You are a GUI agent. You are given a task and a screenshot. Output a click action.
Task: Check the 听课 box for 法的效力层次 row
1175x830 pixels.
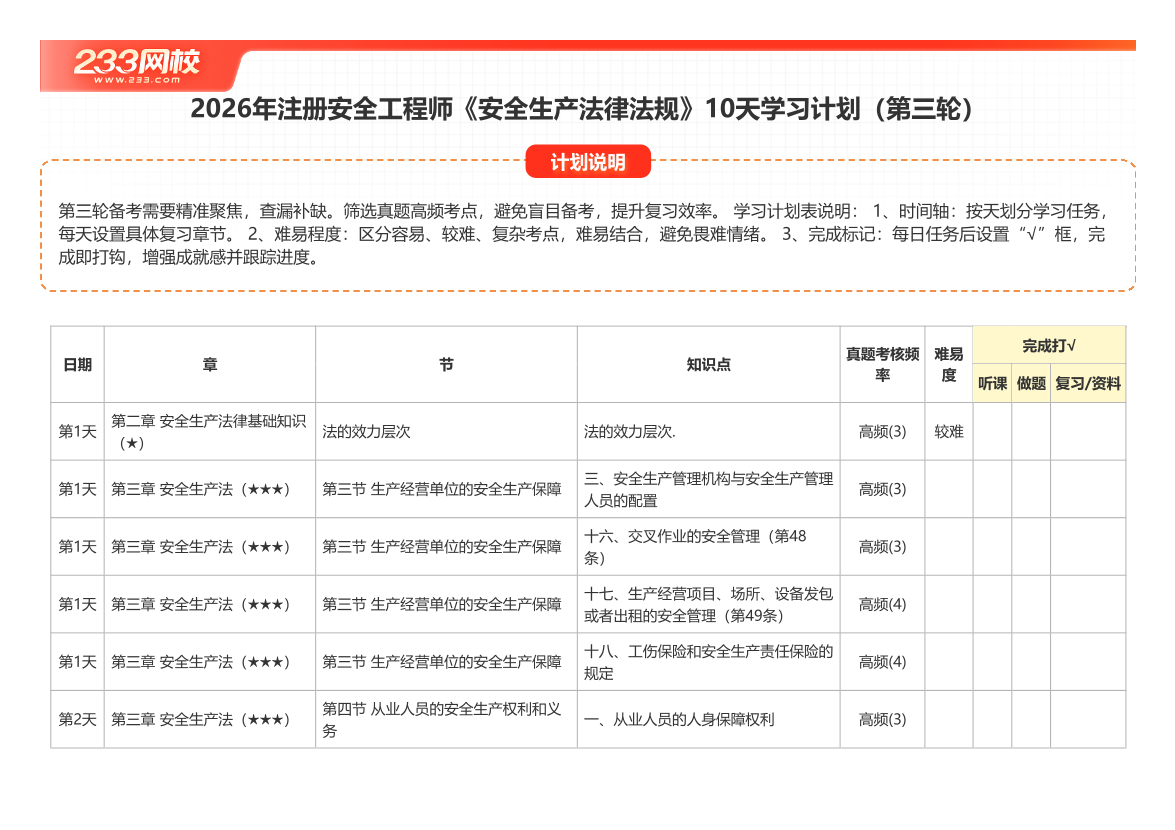[x=992, y=431]
